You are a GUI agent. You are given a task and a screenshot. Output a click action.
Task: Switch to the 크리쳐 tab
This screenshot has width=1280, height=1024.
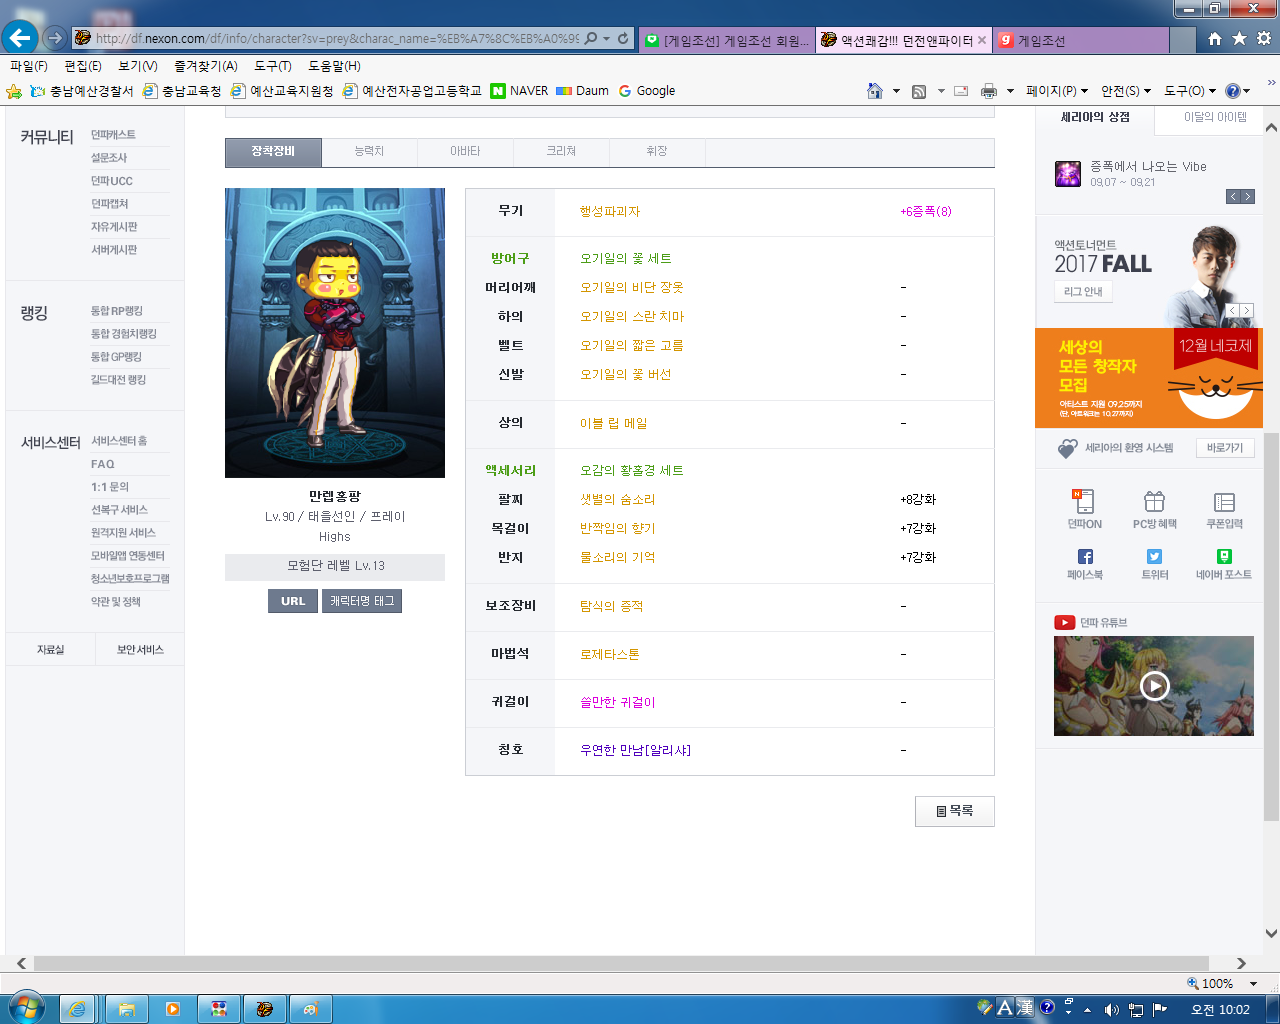561,151
